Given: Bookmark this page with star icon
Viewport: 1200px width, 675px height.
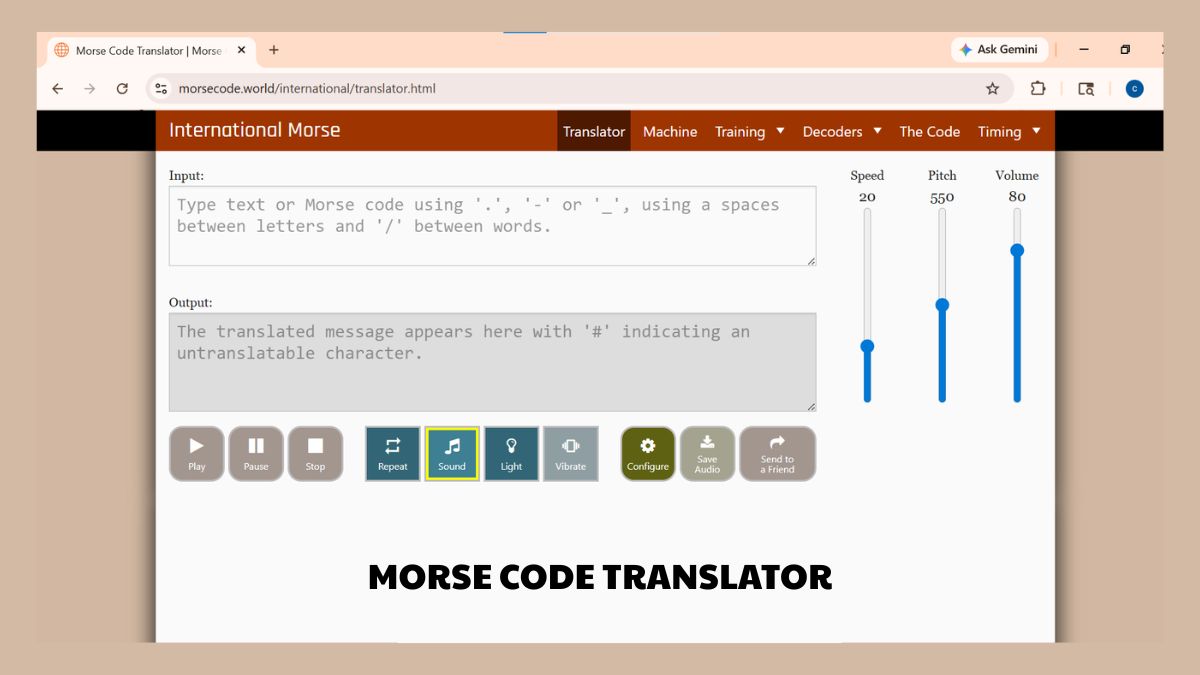Looking at the screenshot, I should [992, 88].
